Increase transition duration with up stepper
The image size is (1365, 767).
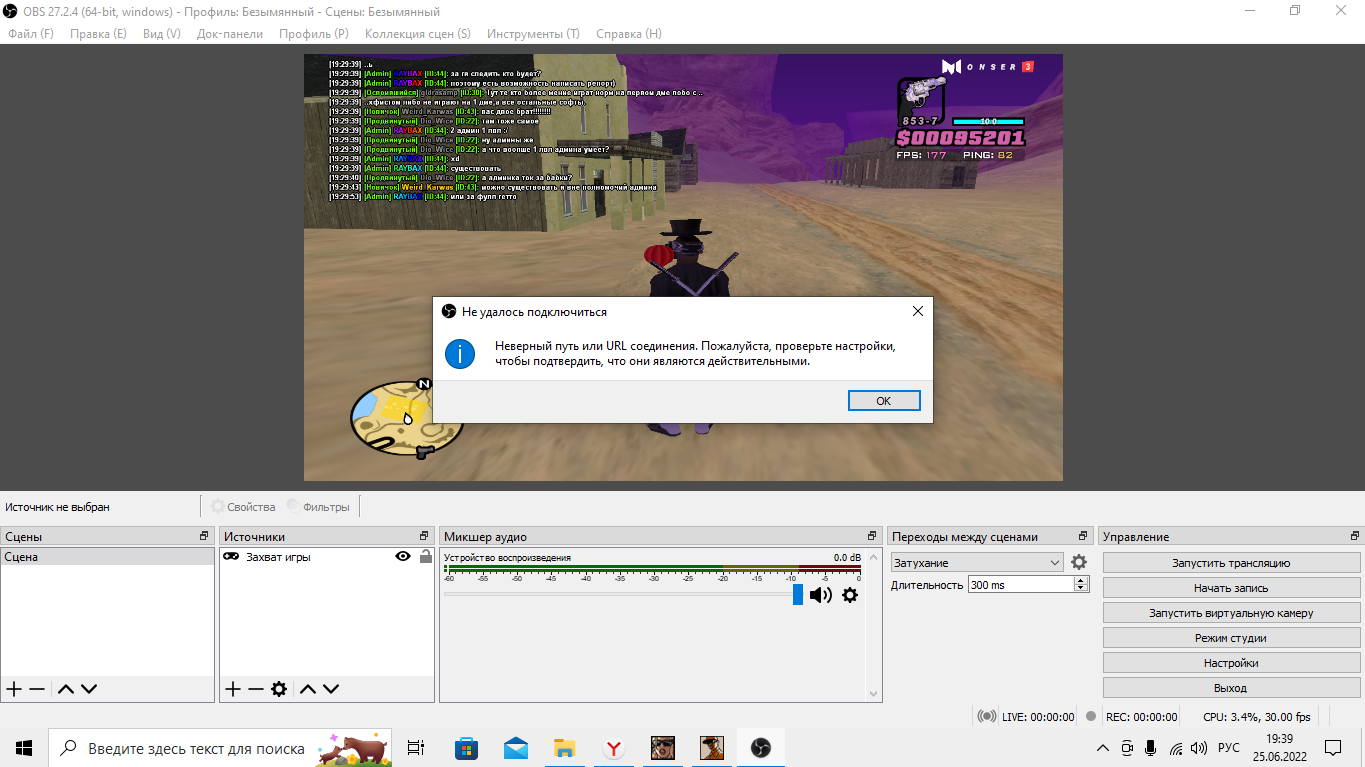(x=1081, y=581)
